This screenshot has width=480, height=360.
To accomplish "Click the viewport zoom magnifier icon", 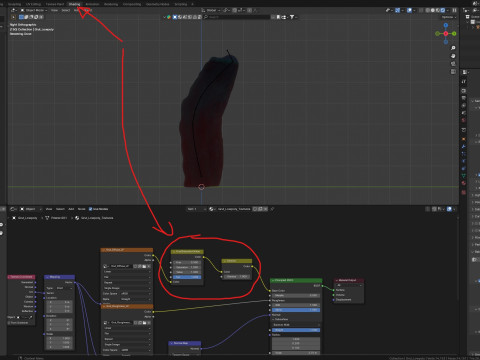I will point(453,48).
